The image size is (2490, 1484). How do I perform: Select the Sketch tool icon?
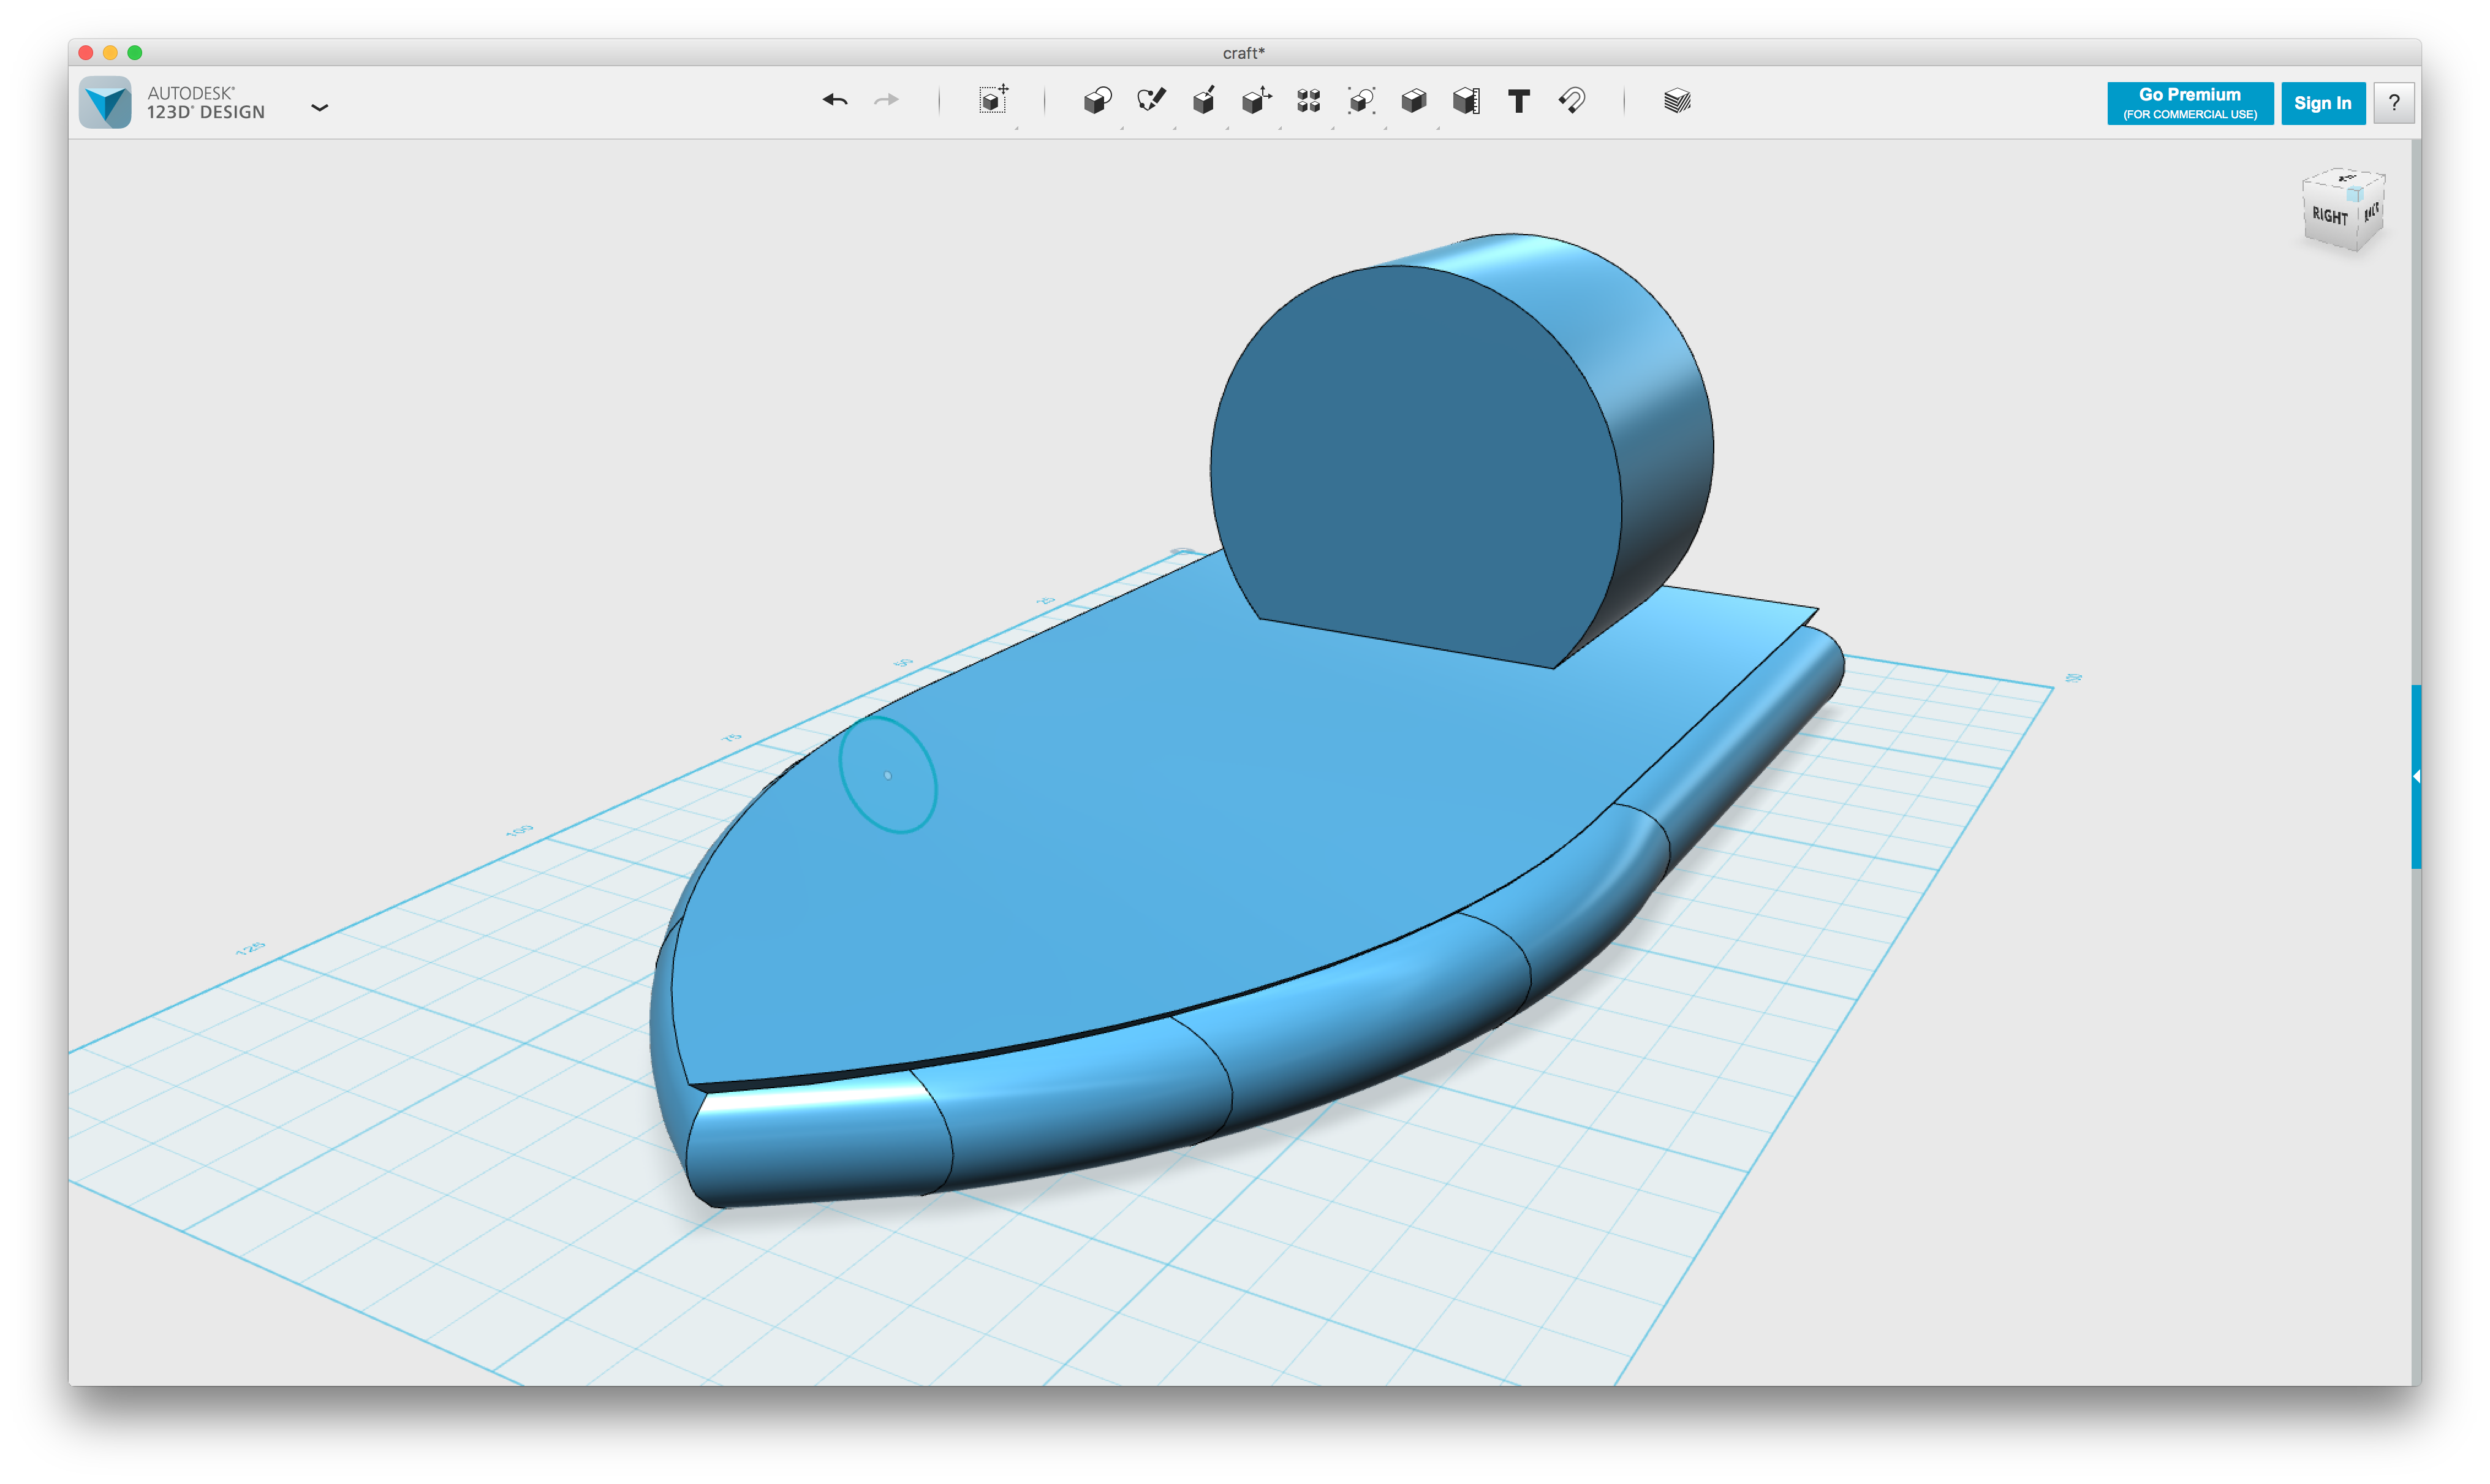1151,100
